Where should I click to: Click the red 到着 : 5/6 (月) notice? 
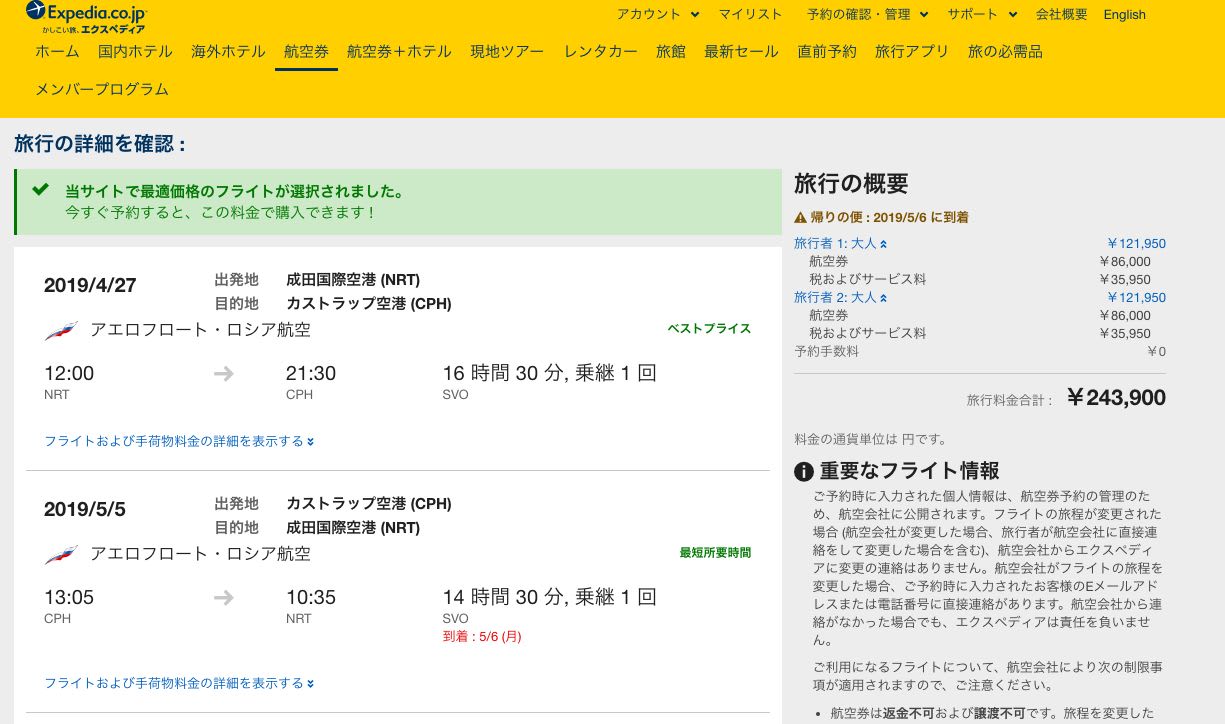pos(482,636)
